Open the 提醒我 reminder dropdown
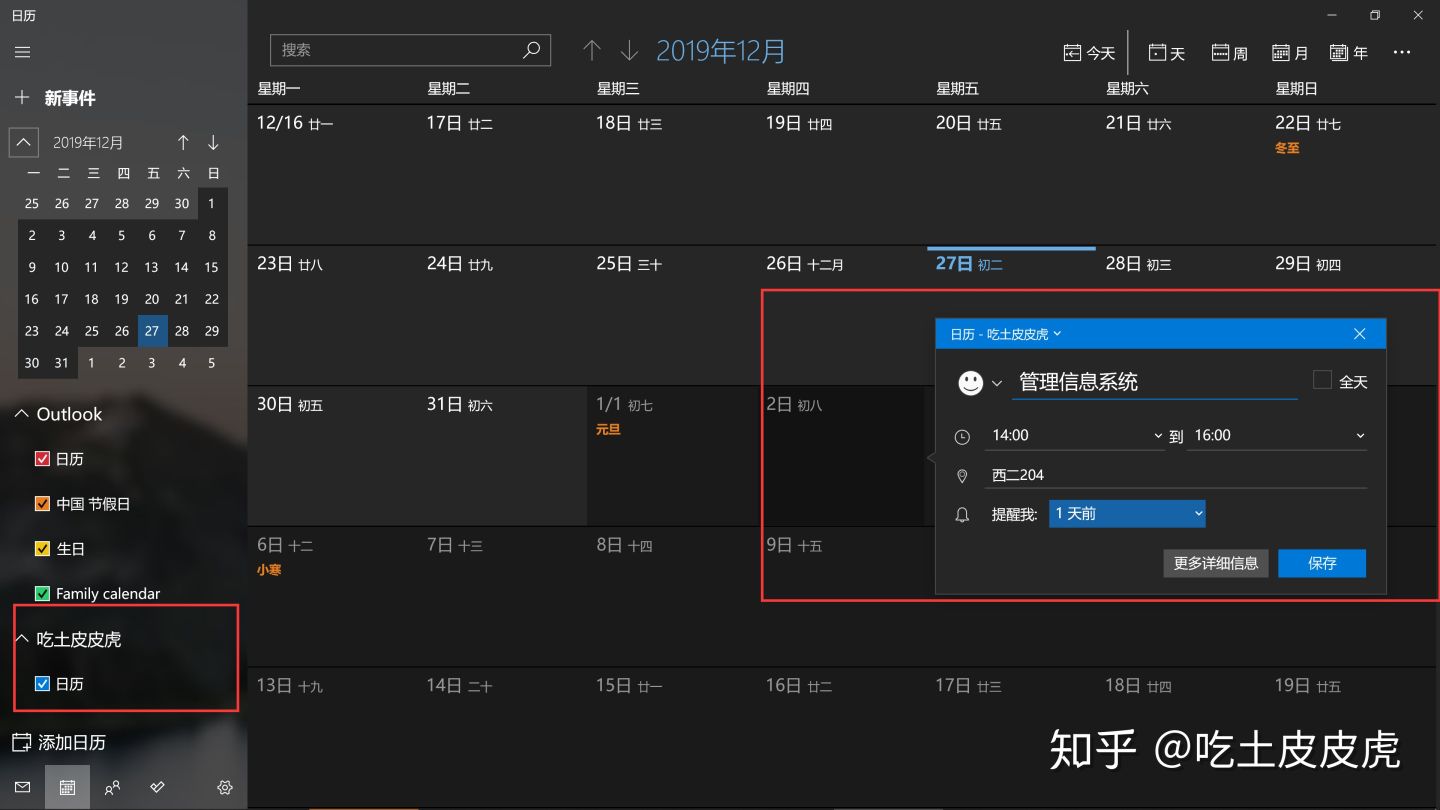 pos(1126,513)
